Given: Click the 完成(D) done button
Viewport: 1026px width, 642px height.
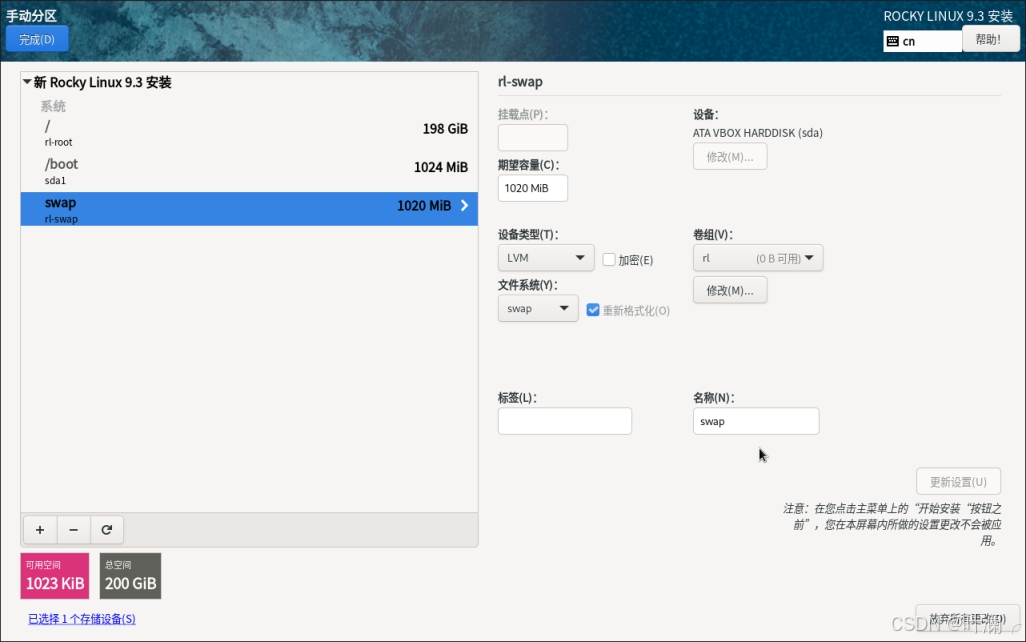Looking at the screenshot, I should pos(37,39).
